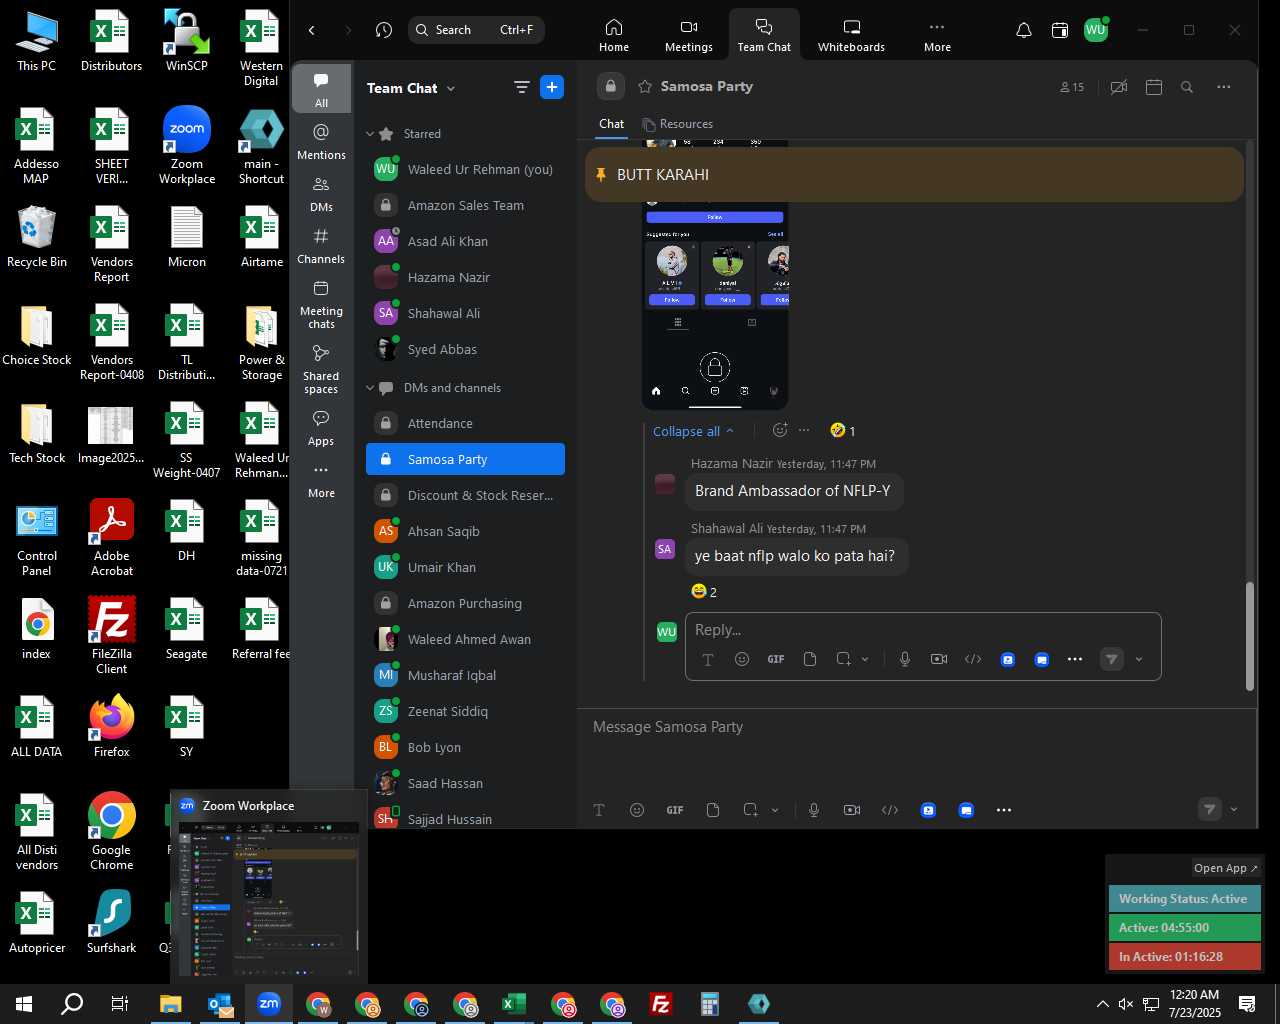Toggle the grinning reaction with count 2
The height and width of the screenshot is (1024, 1280).
click(x=704, y=592)
